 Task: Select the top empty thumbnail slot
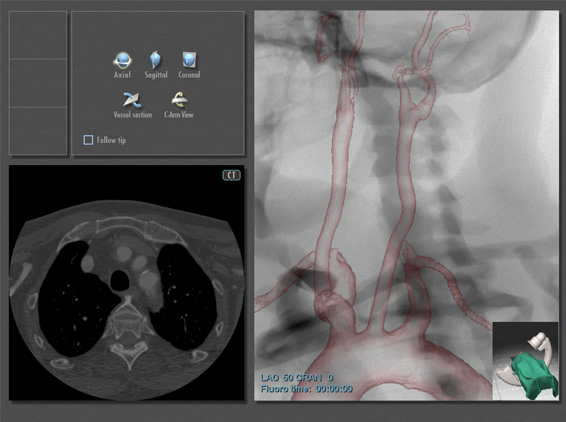[x=38, y=35]
